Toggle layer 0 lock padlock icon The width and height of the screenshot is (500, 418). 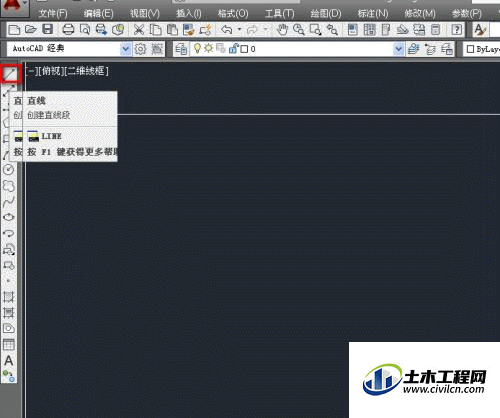pyautogui.click(x=233, y=49)
